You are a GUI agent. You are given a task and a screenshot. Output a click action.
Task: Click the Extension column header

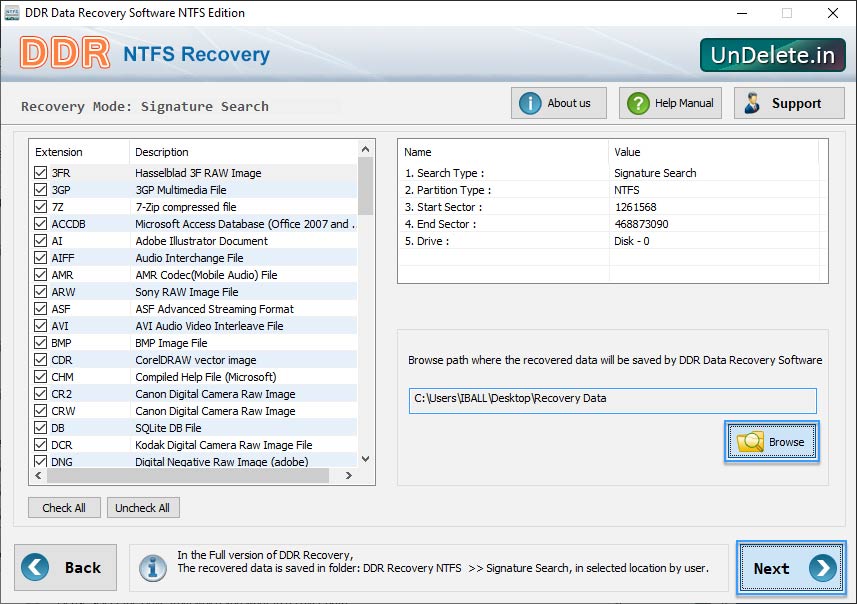(x=79, y=152)
